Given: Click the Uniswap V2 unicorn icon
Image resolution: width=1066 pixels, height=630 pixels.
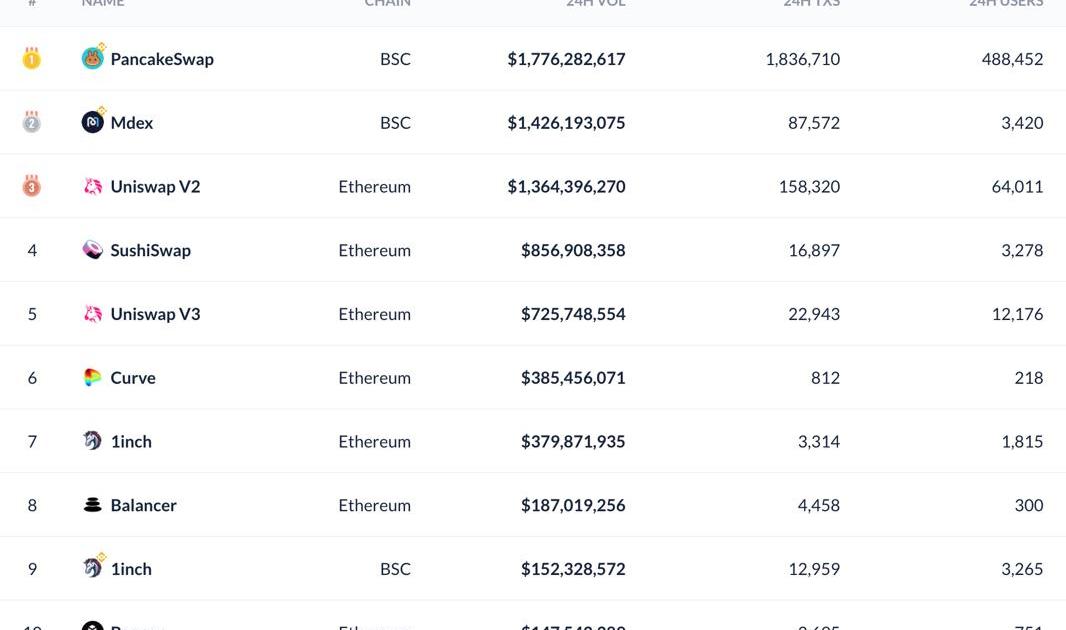Looking at the screenshot, I should [92, 186].
